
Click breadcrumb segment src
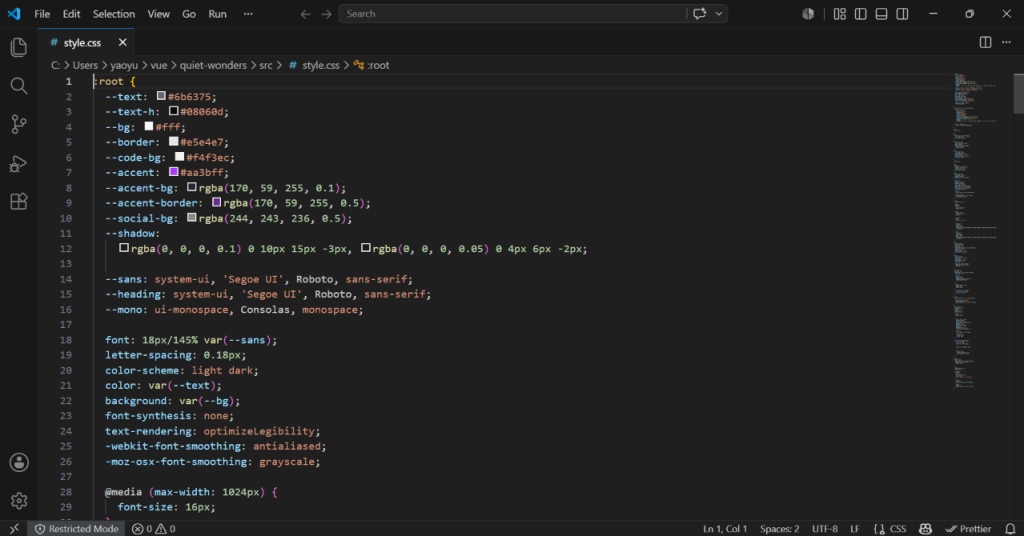(266, 65)
